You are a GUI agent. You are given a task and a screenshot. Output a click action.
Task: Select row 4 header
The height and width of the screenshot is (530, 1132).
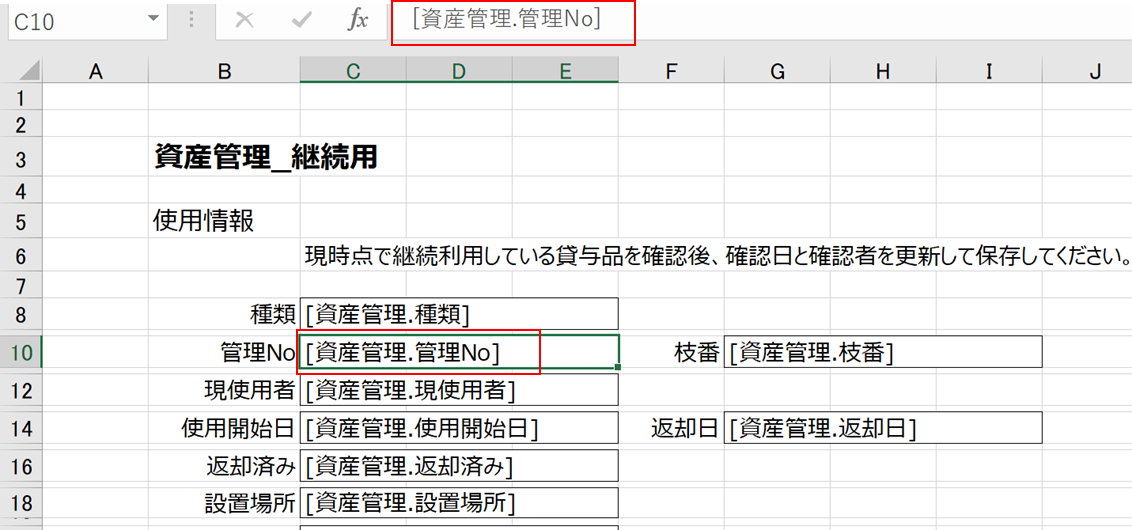click(21, 192)
